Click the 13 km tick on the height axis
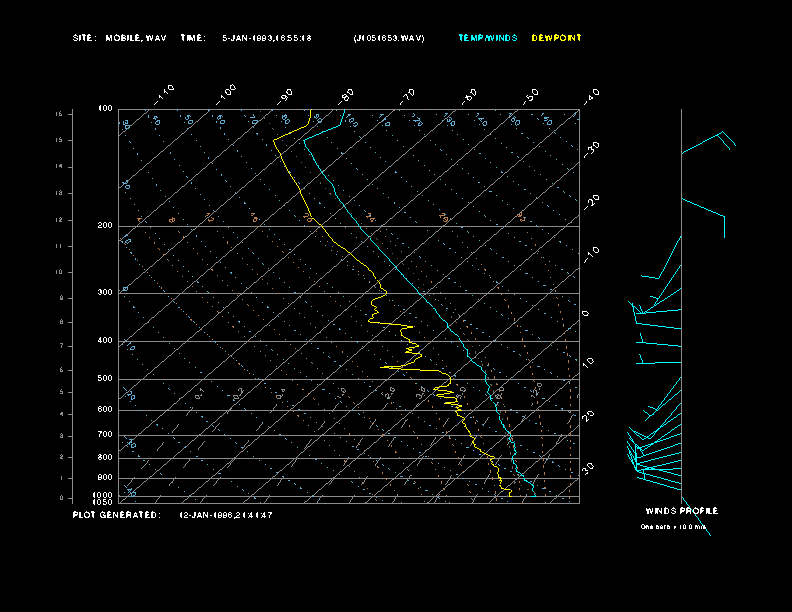 click(x=59, y=193)
